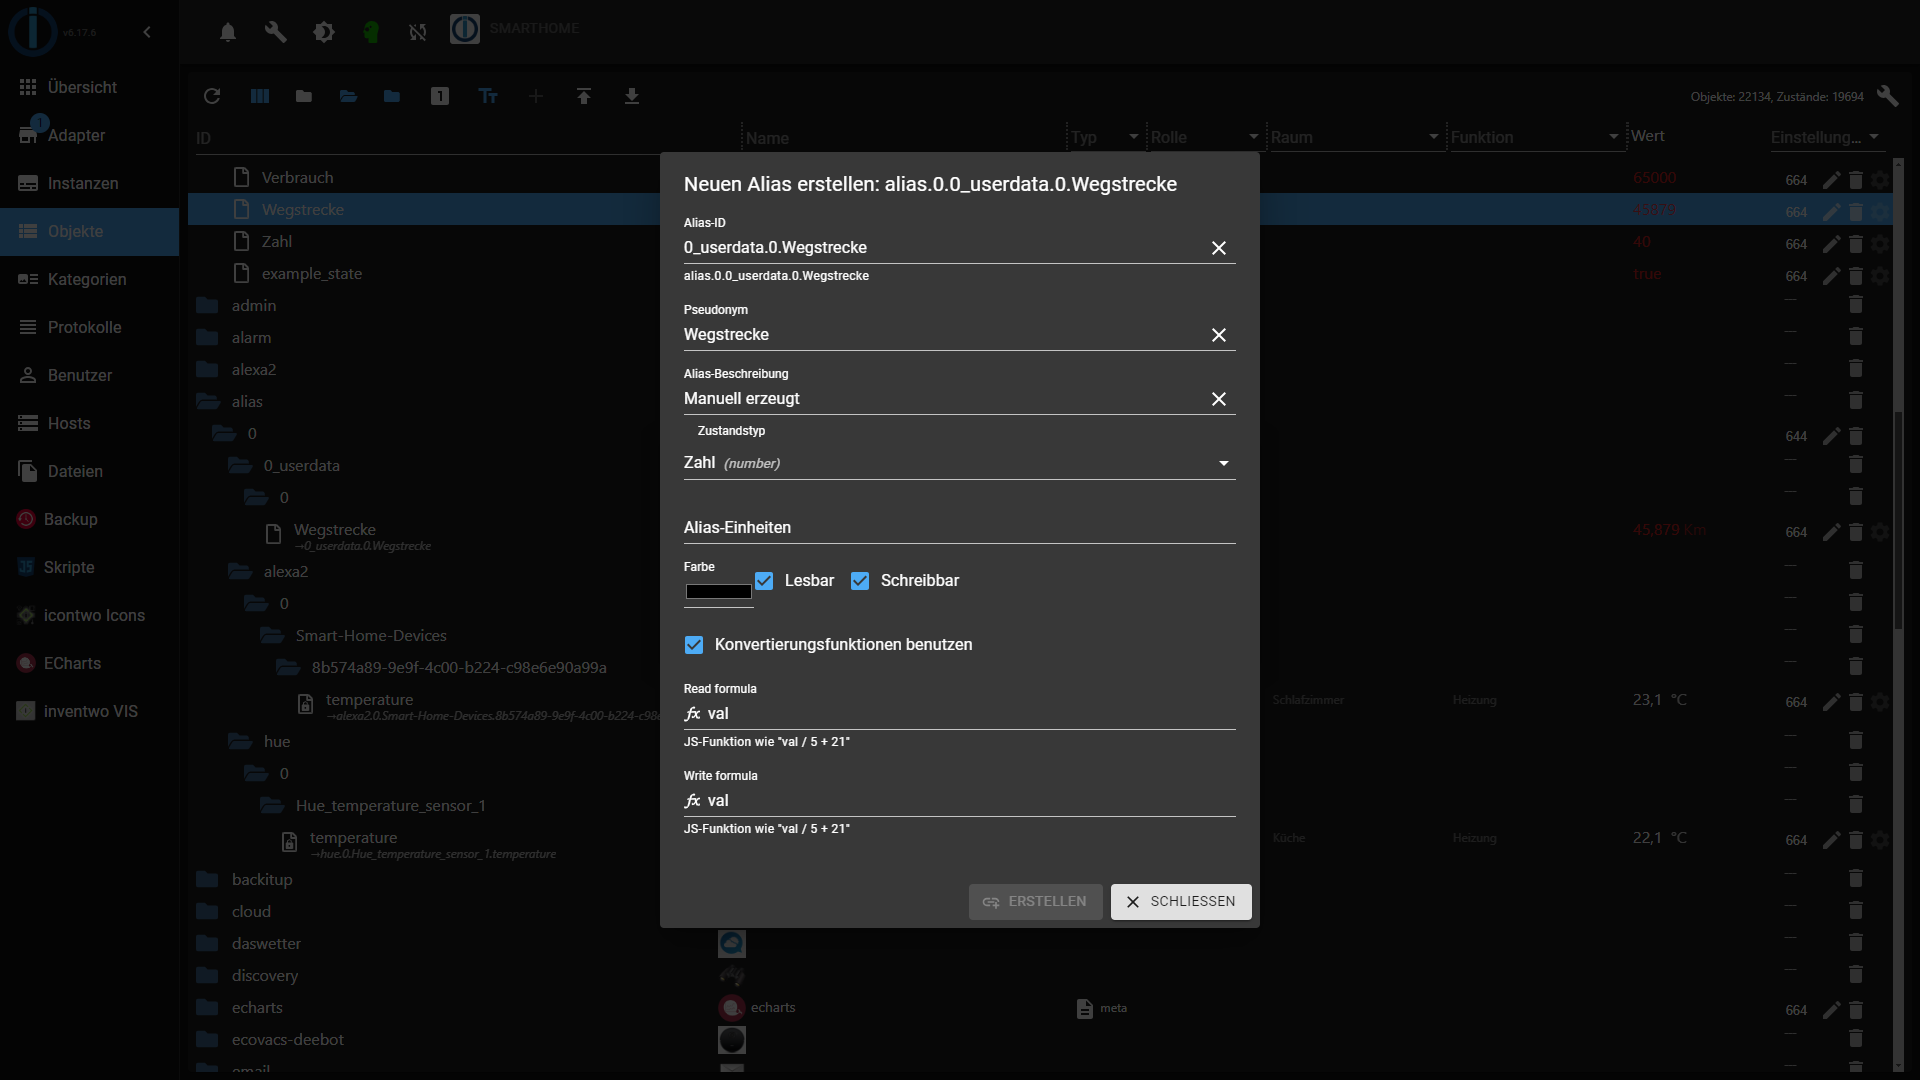Delete the admin folder with trash icon
This screenshot has height=1080, width=1920.
click(1856, 304)
